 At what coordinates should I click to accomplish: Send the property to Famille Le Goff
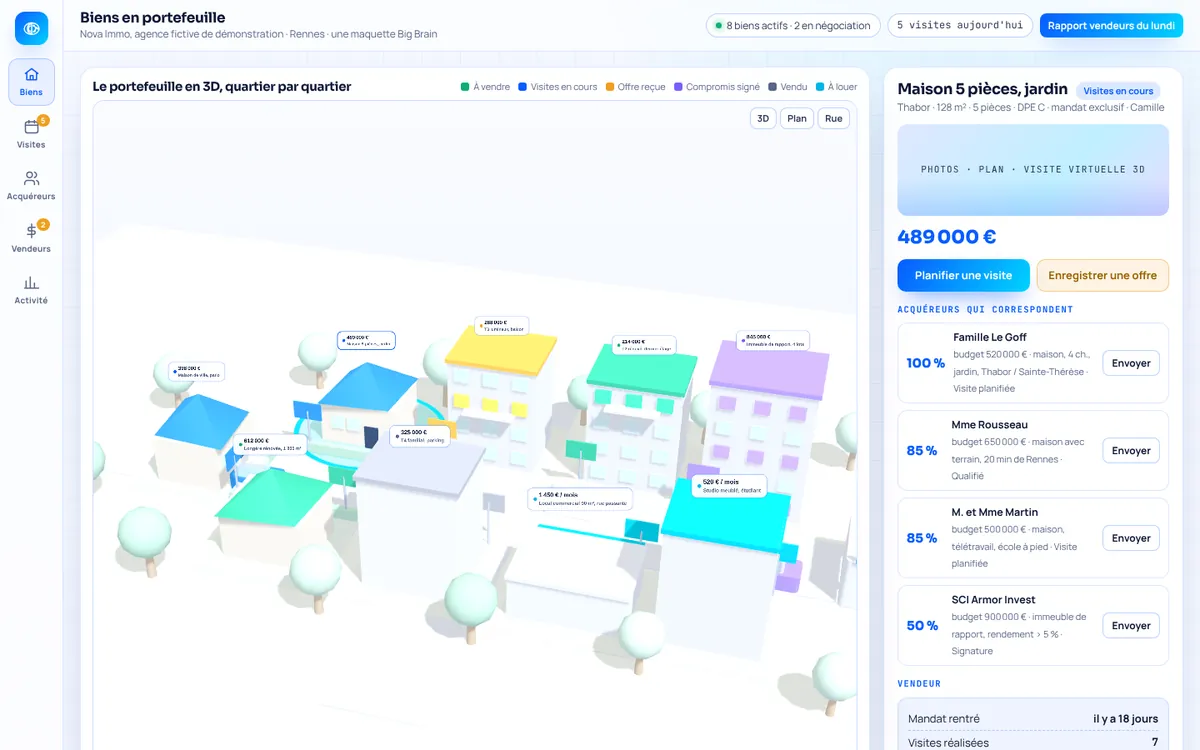pyautogui.click(x=1131, y=363)
